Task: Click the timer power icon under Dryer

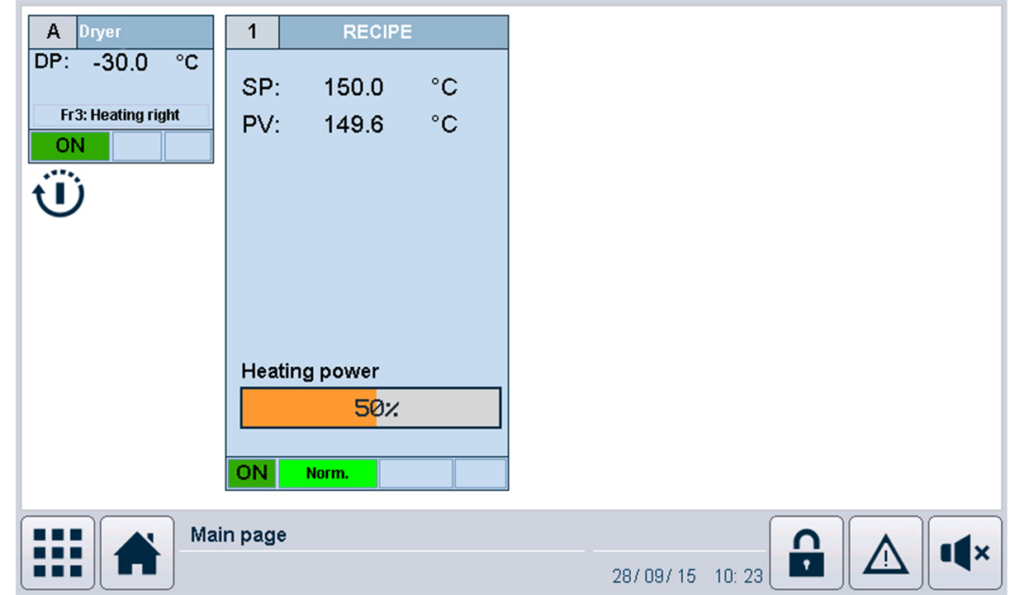Action: click(x=59, y=193)
